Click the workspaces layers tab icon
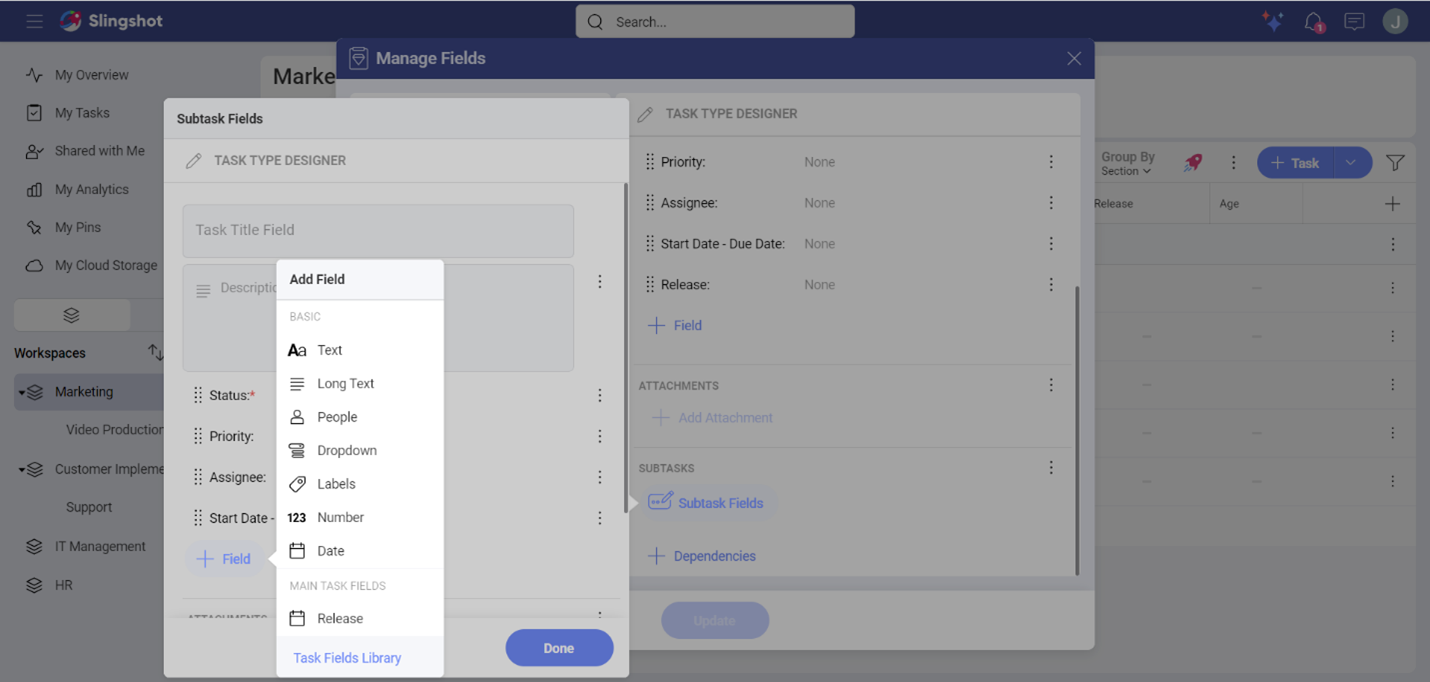Viewport: 1430px width, 682px height. coord(71,315)
